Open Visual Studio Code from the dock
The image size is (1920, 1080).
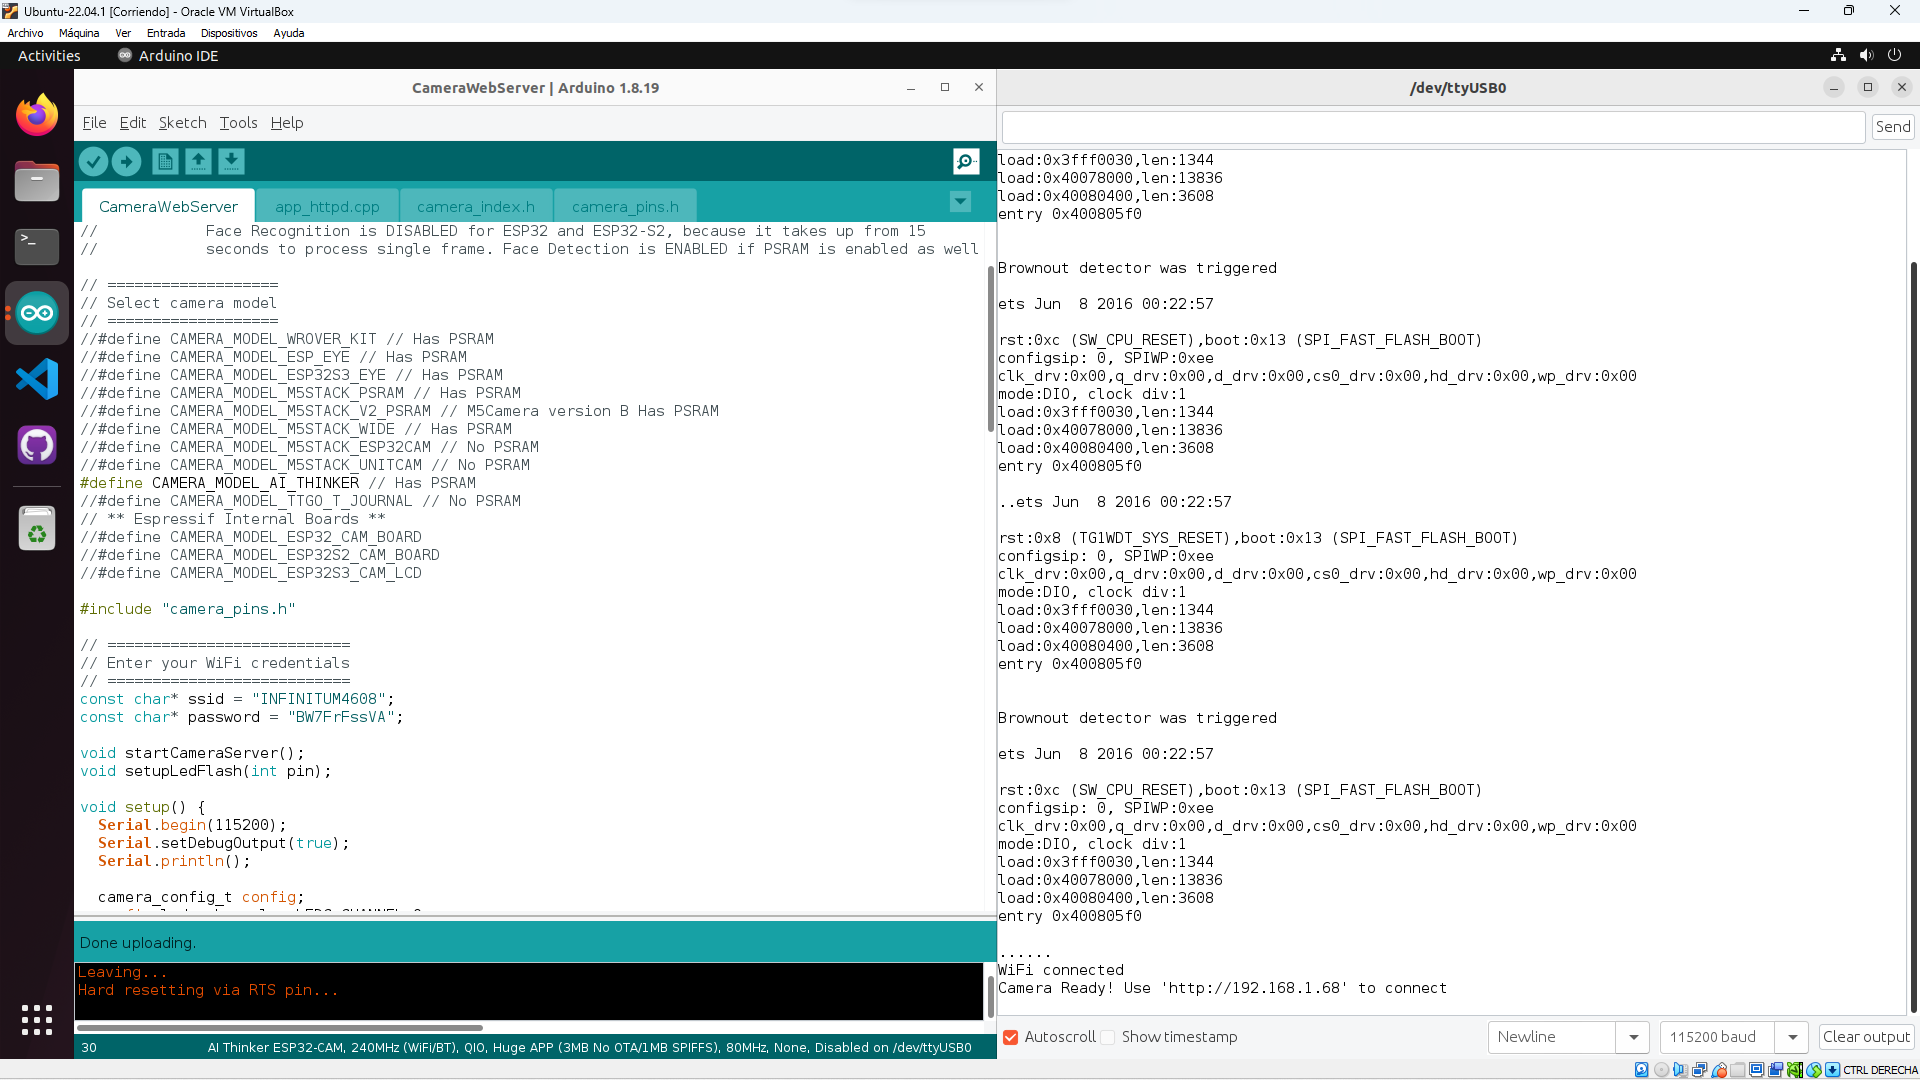tap(37, 379)
